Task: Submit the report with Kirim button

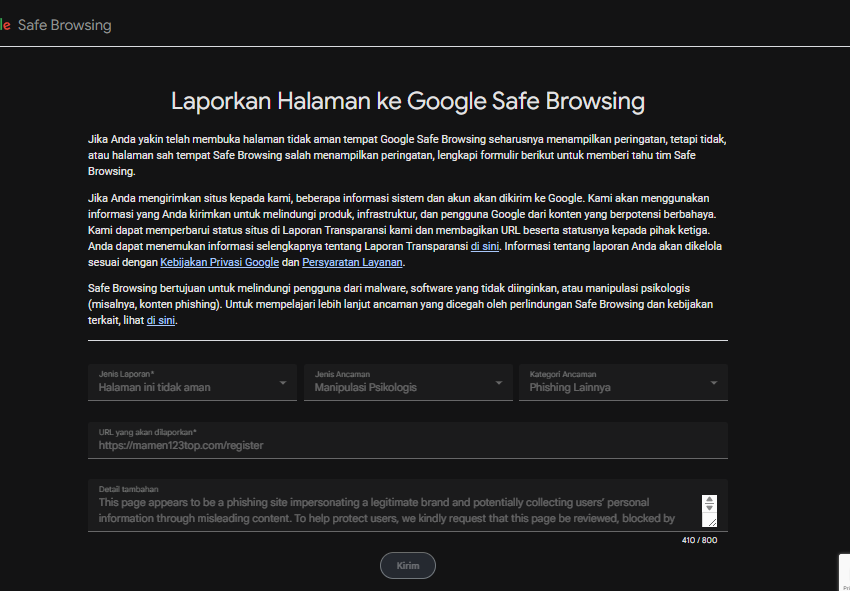Action: pos(408,566)
